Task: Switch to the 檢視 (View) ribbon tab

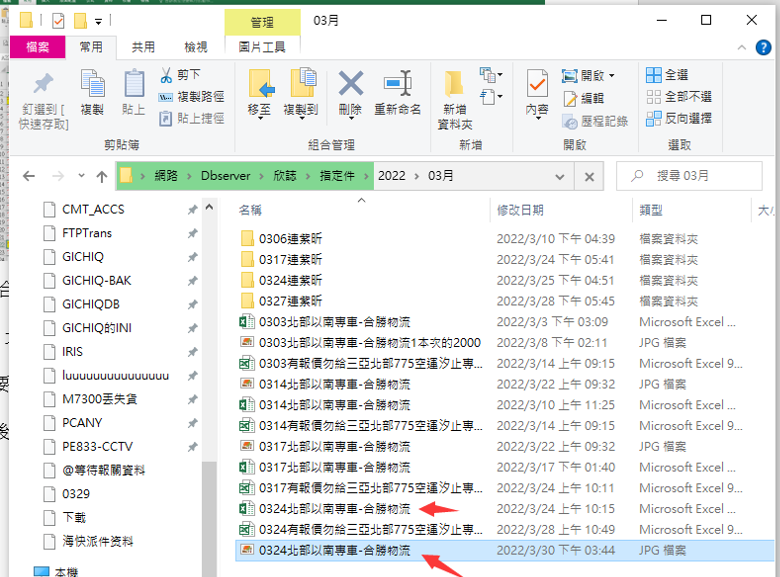Action: 196,46
